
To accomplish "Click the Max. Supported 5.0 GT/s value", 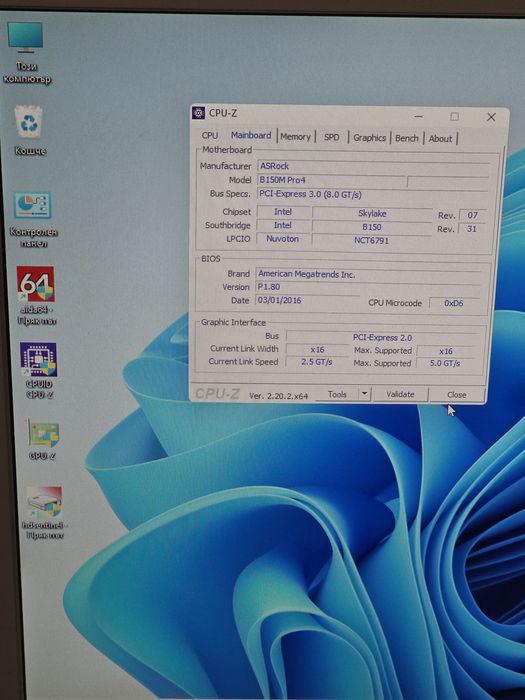I will [445, 363].
